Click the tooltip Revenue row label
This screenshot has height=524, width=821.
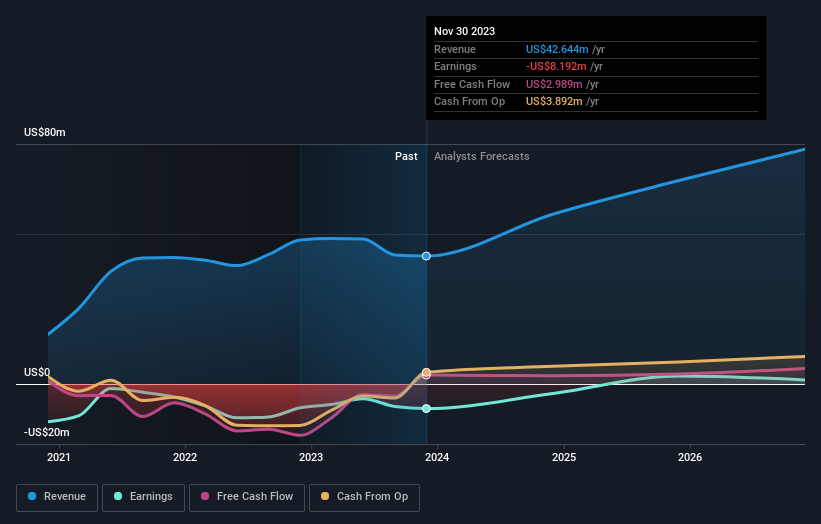(x=455, y=49)
